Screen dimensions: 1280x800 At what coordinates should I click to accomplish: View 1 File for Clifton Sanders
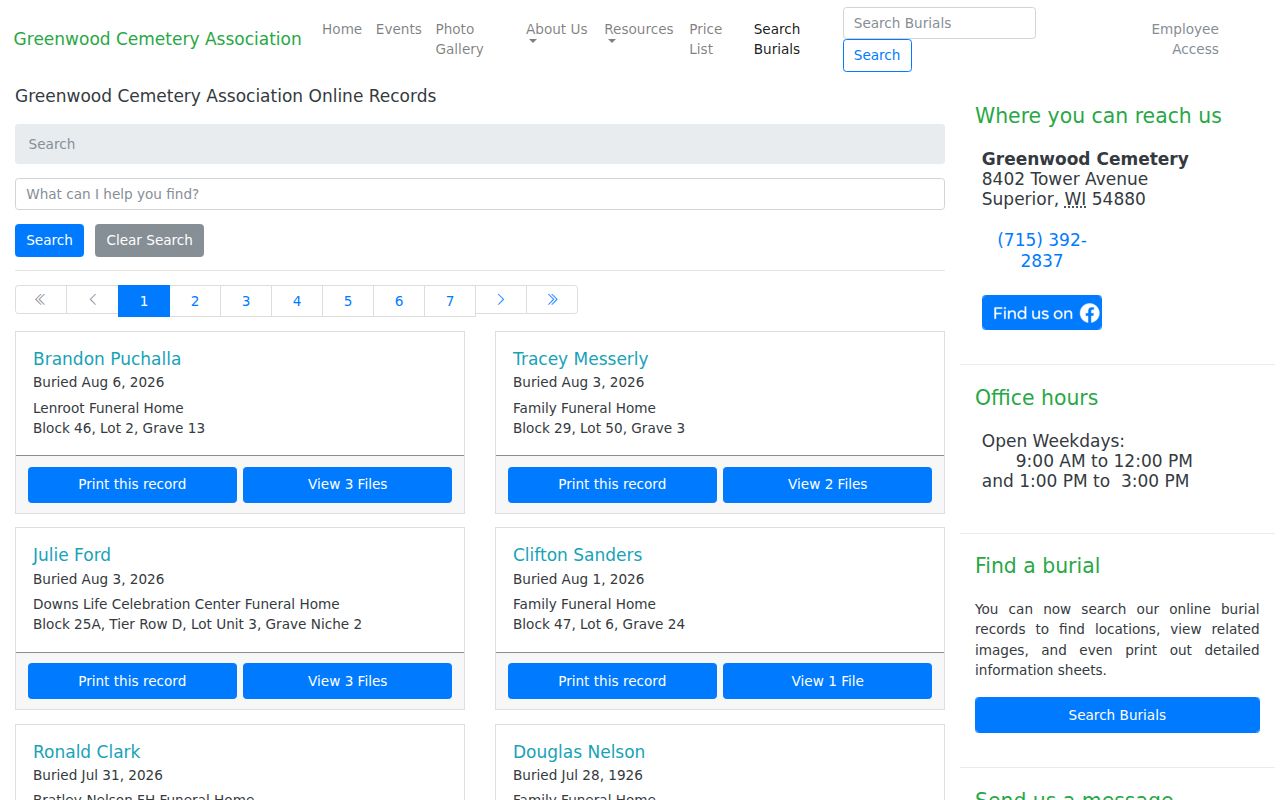827,681
